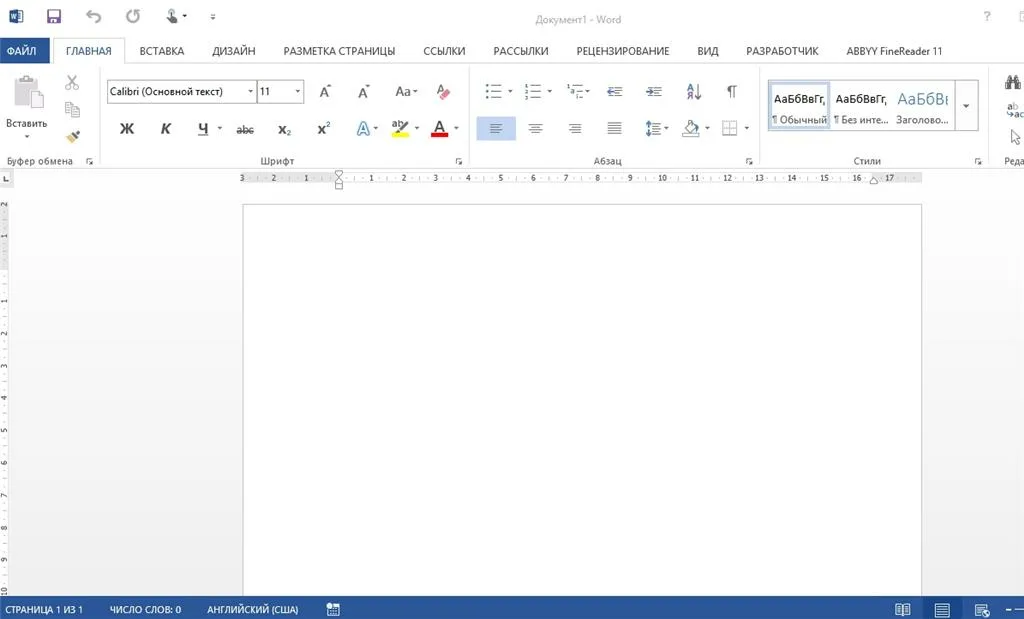Open the Customize Quick Access Toolbar arrow
The height and width of the screenshot is (619, 1024).
(212, 17)
